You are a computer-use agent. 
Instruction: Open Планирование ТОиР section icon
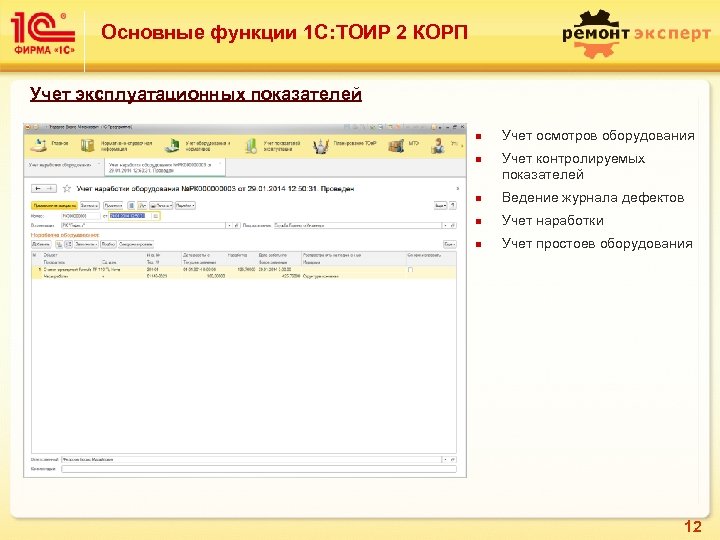tap(321, 146)
